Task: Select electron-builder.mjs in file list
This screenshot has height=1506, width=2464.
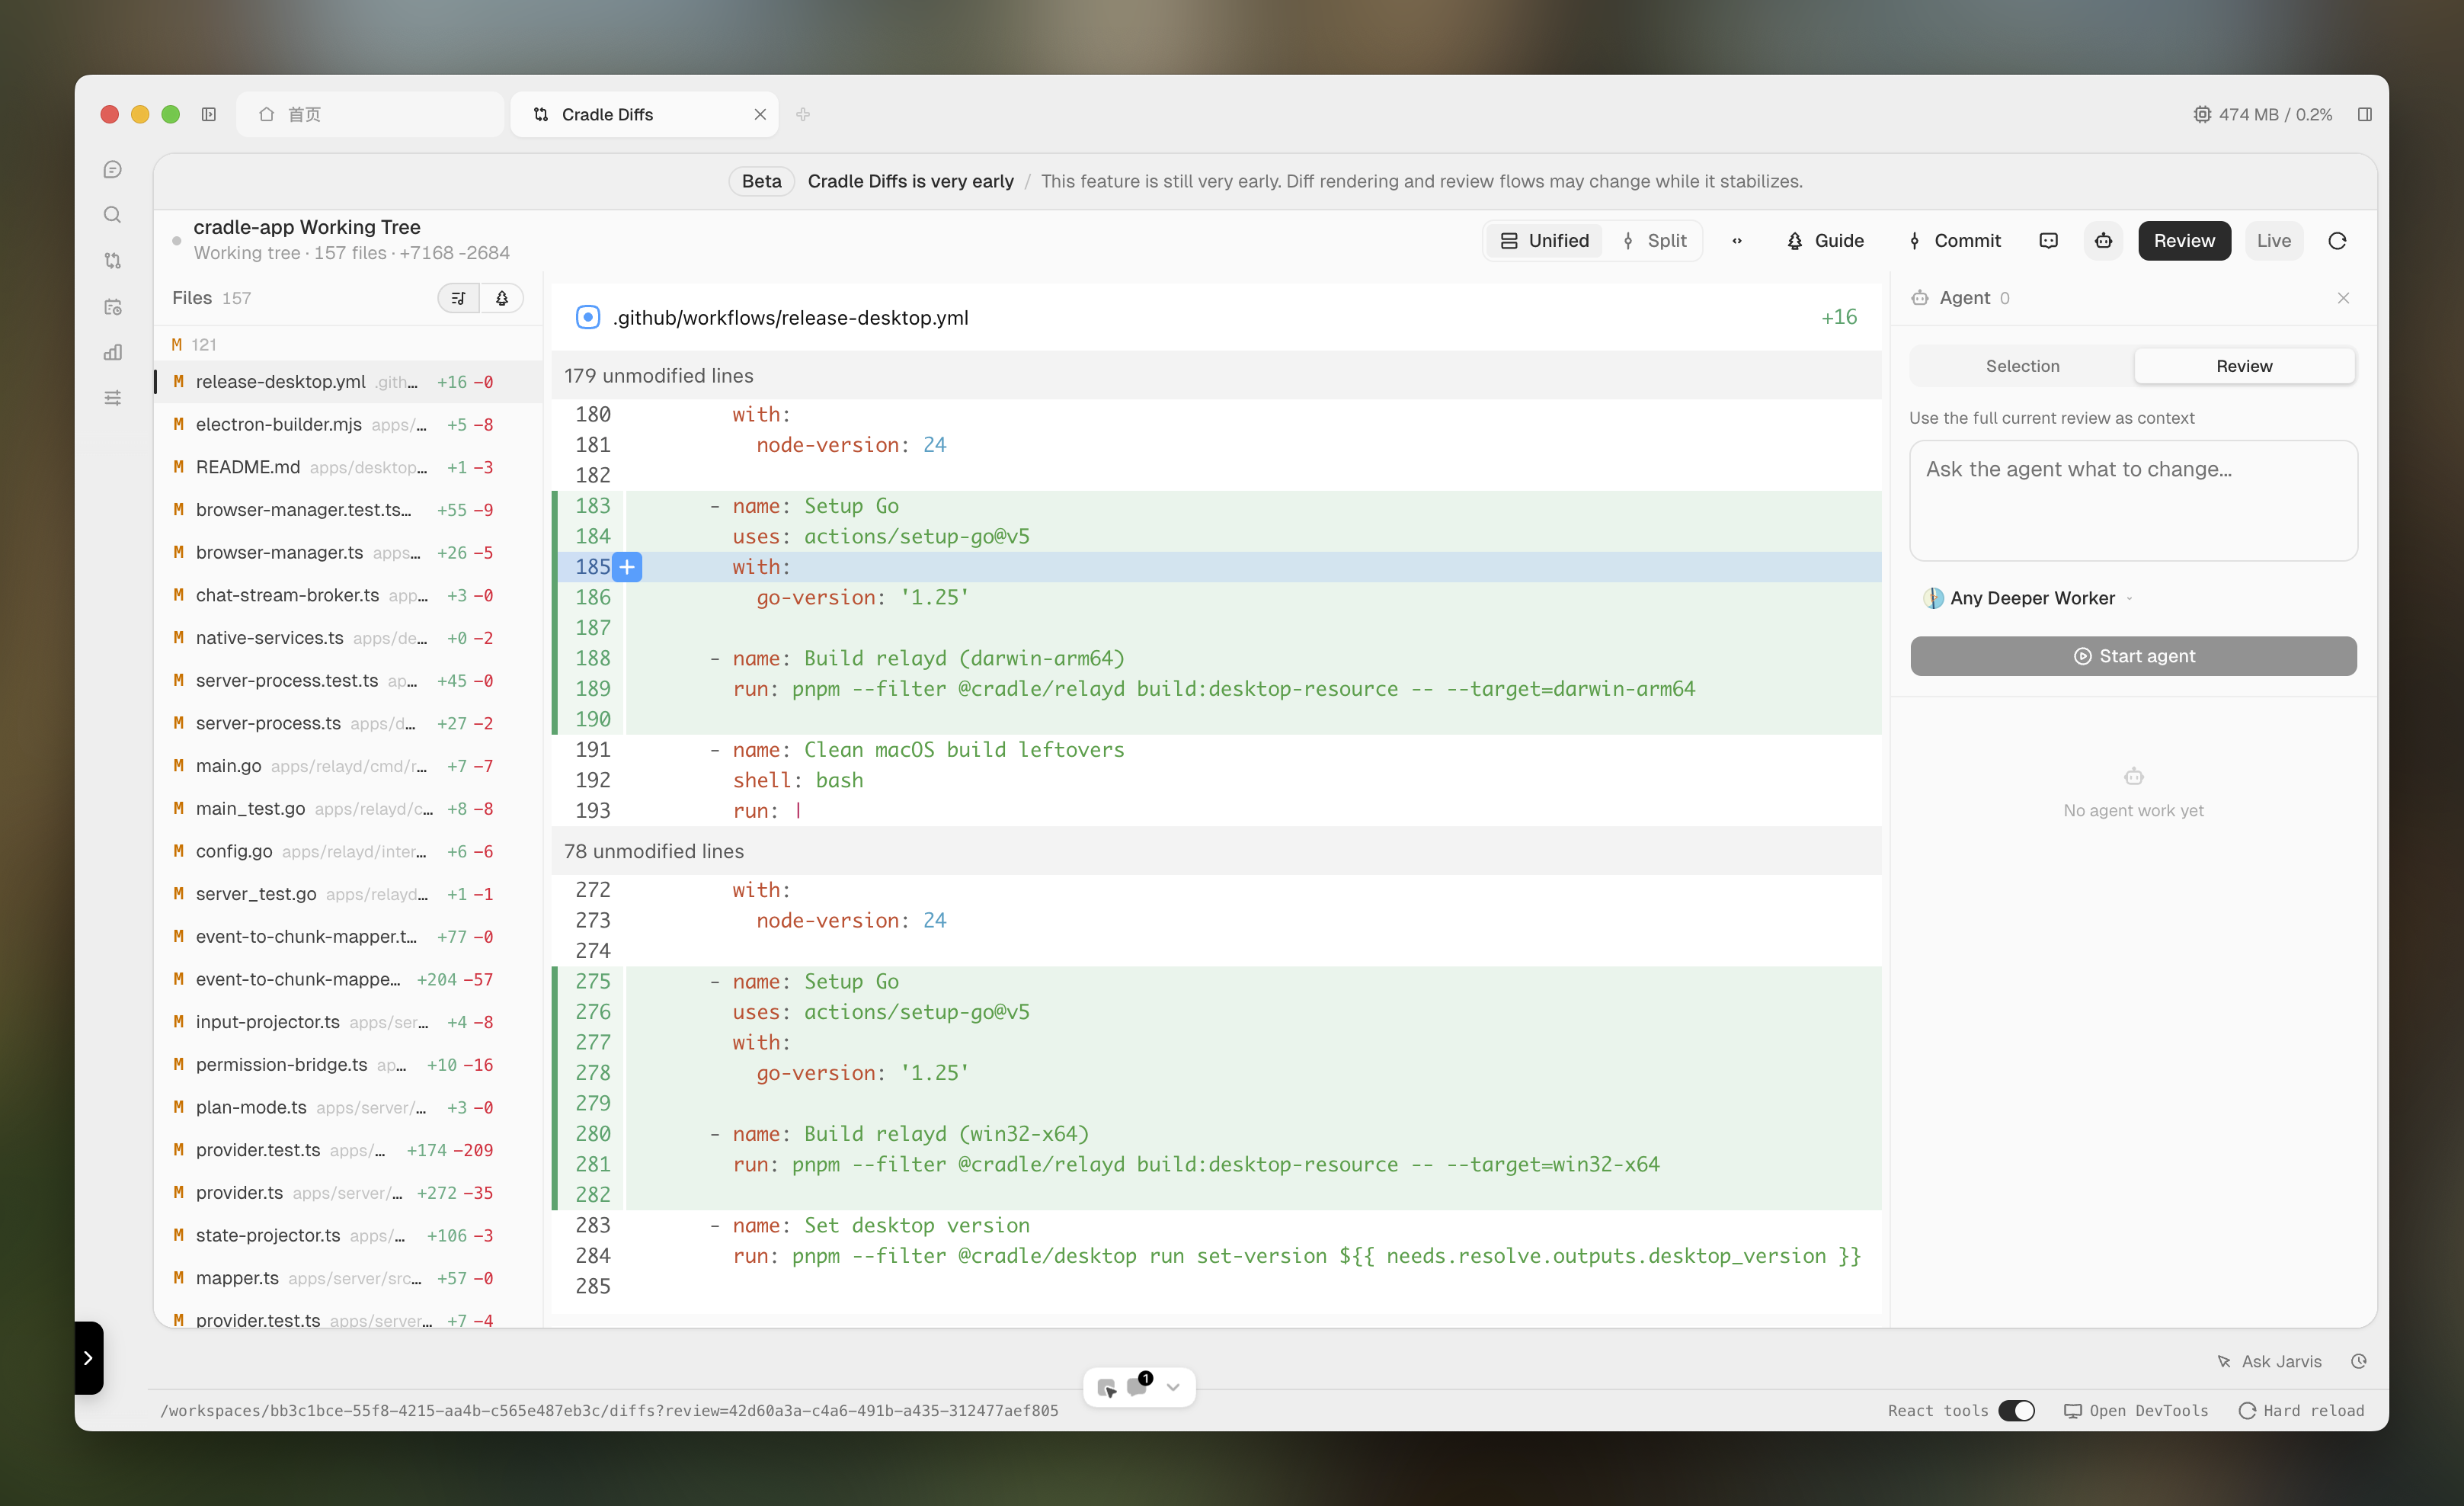Action: [x=348, y=424]
